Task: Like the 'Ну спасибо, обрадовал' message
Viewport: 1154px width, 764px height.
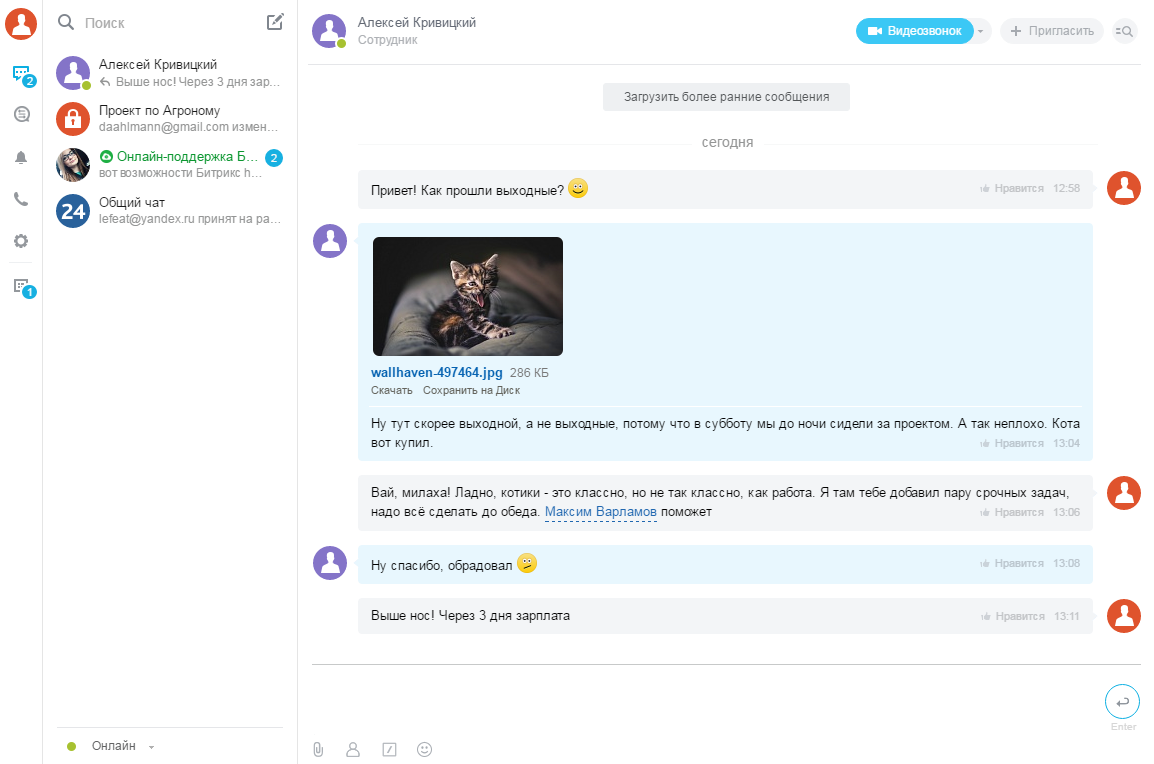Action: click(1012, 563)
